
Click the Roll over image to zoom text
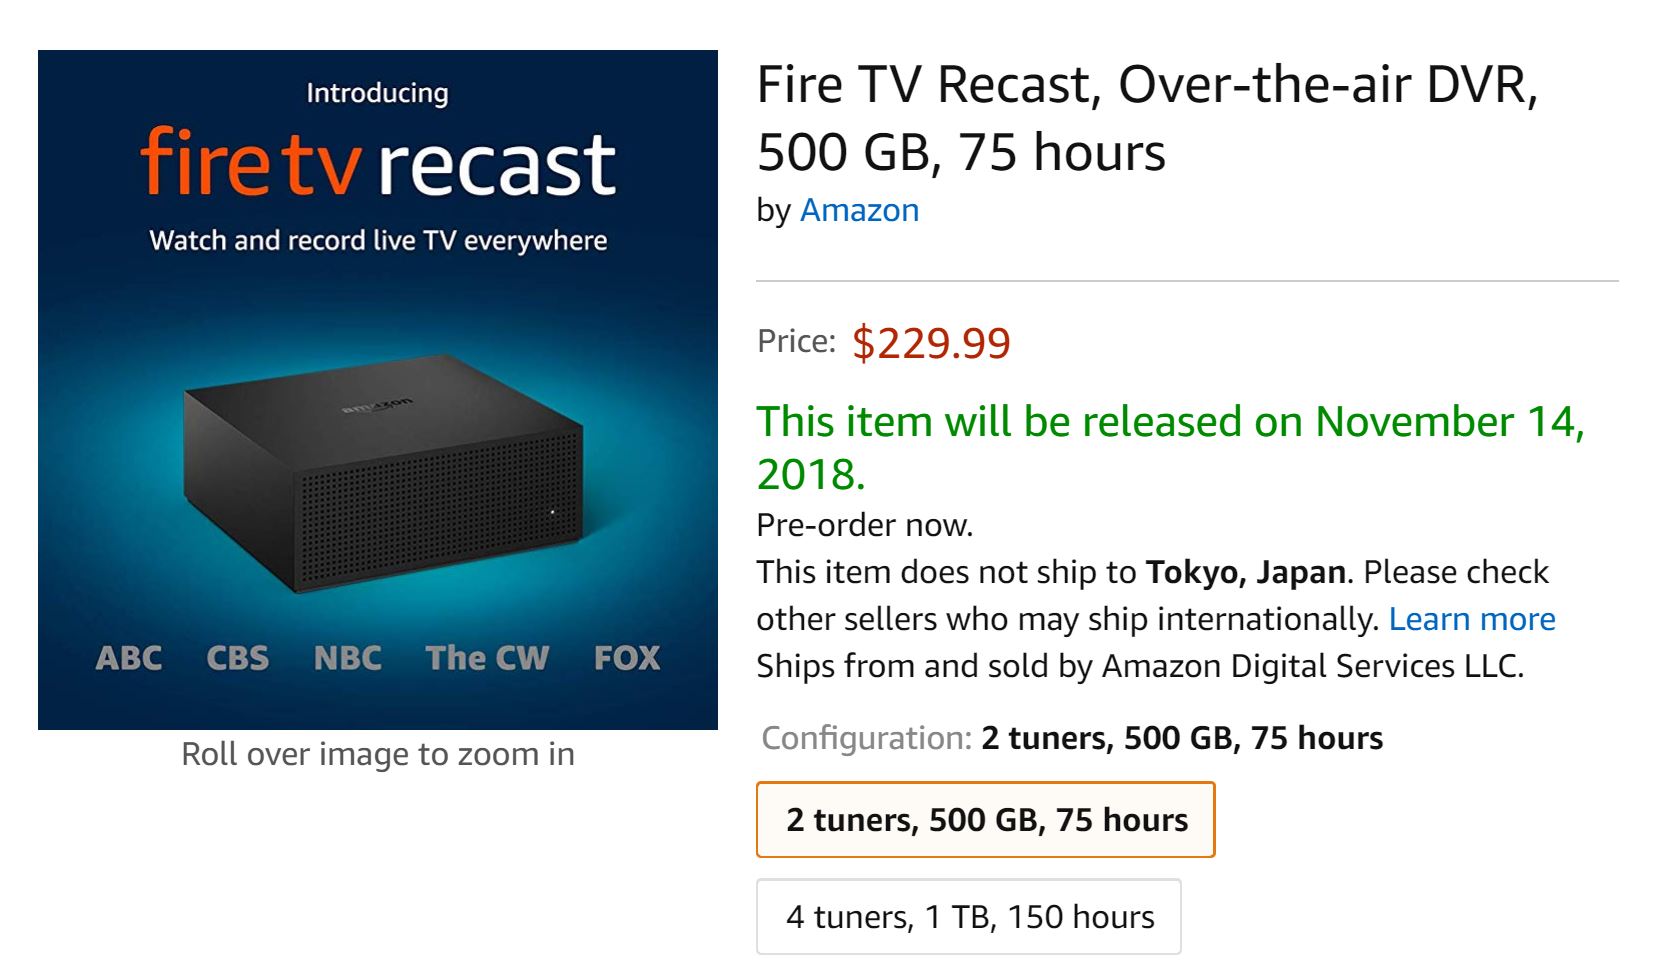[x=377, y=754]
